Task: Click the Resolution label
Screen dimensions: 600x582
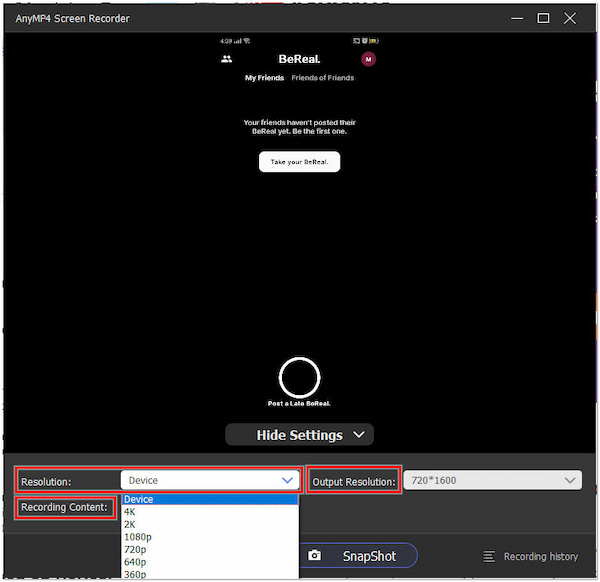Action: pyautogui.click(x=46, y=482)
